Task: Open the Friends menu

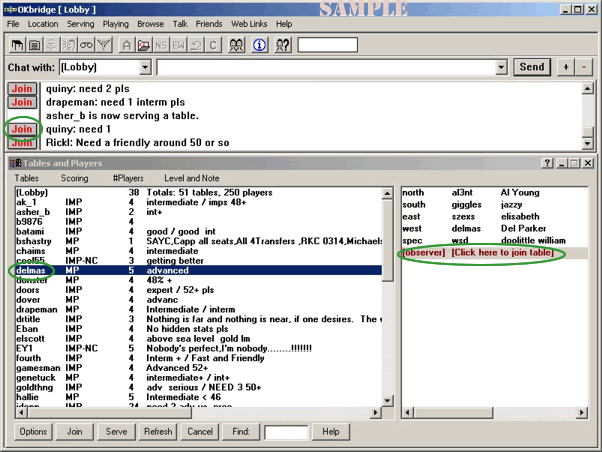Action: click(209, 24)
